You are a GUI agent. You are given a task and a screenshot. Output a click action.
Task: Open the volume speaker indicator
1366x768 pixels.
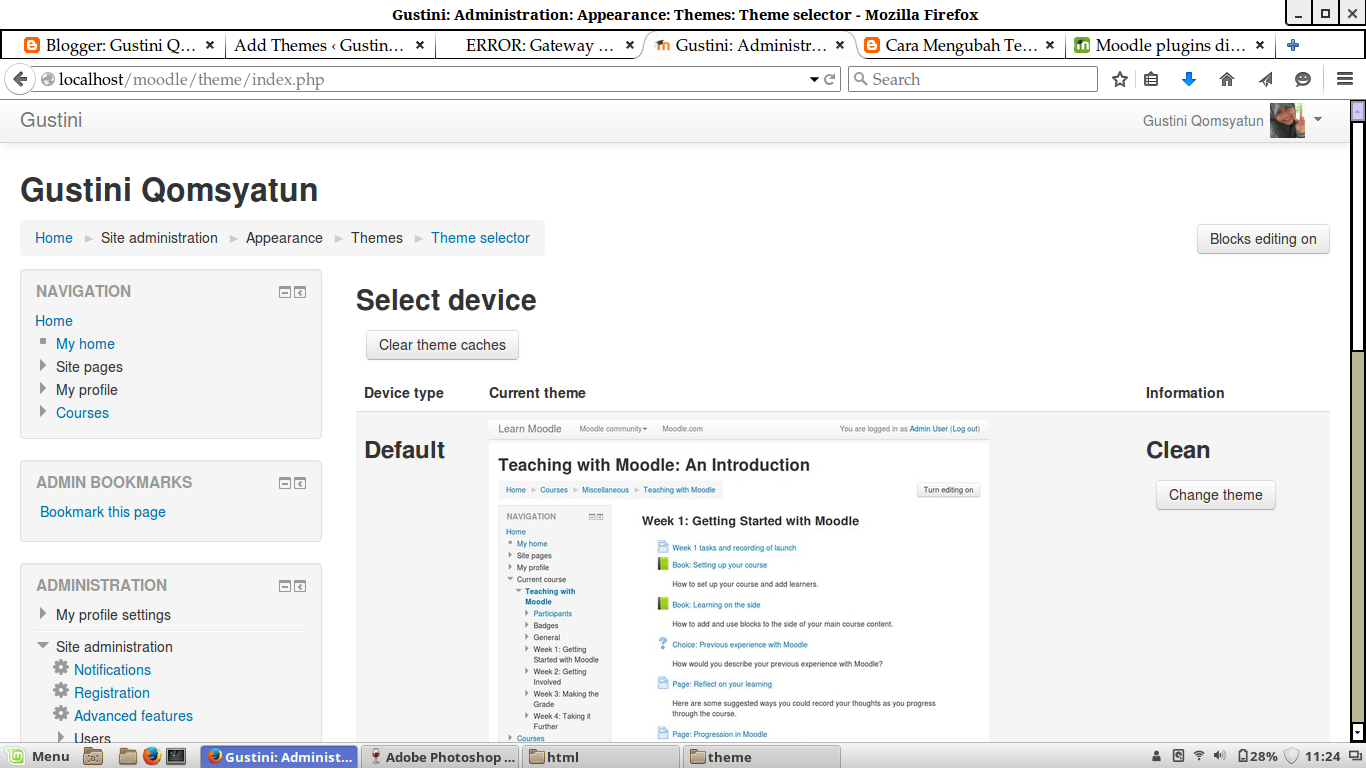1220,756
